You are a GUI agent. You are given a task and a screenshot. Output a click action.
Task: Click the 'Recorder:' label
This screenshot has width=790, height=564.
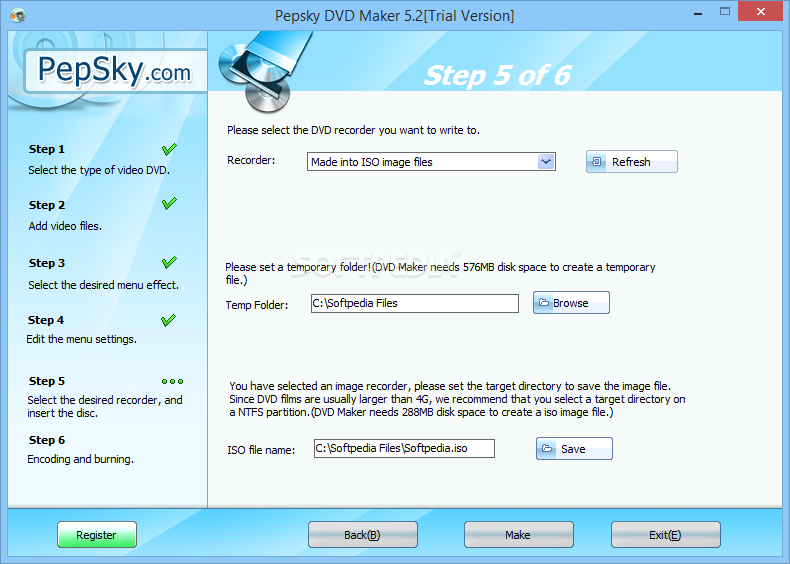point(251,160)
